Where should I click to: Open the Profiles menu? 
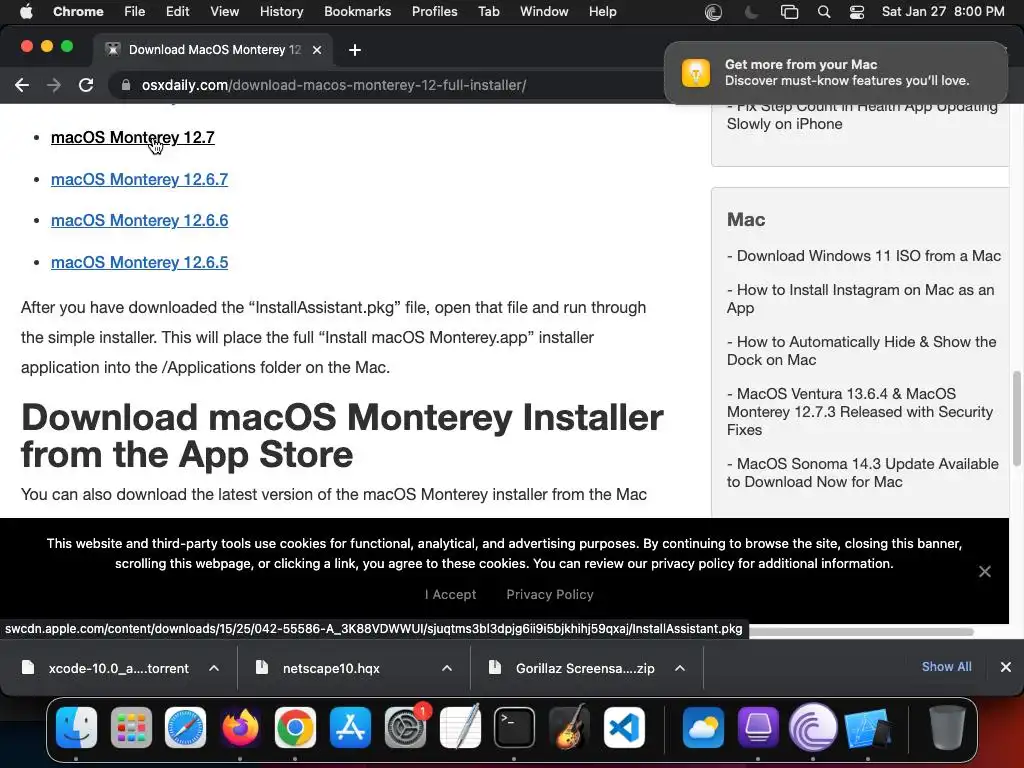pyautogui.click(x=434, y=12)
